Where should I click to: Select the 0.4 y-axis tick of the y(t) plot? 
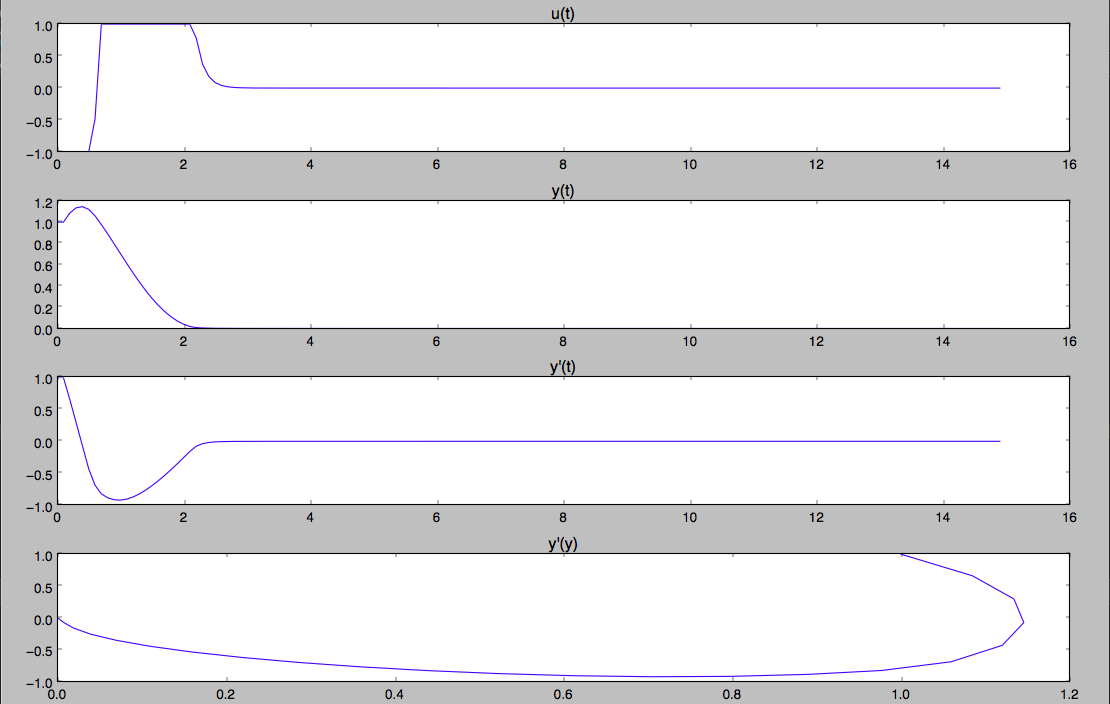click(43, 288)
